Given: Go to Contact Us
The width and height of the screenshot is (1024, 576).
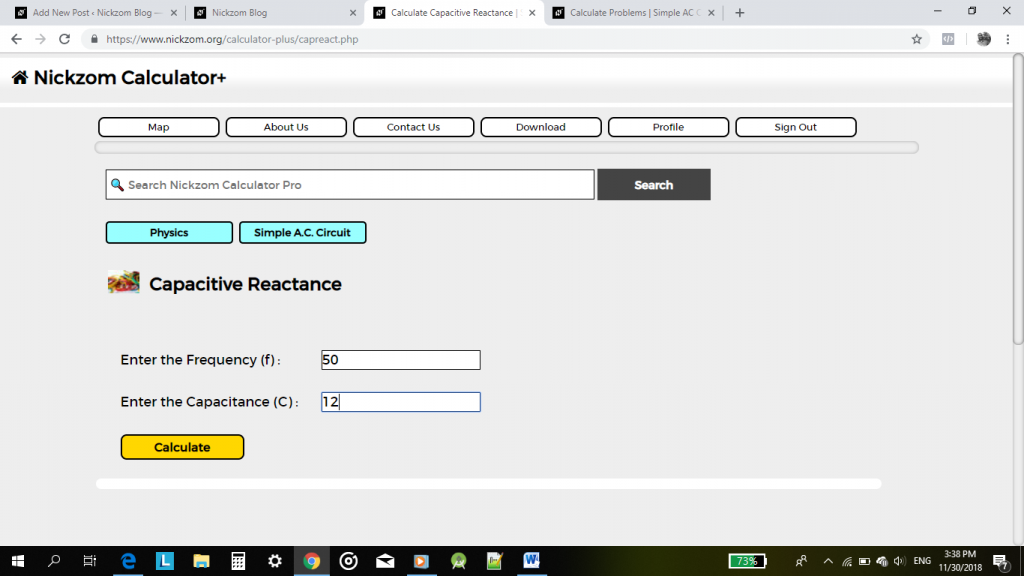Looking at the screenshot, I should 413,127.
